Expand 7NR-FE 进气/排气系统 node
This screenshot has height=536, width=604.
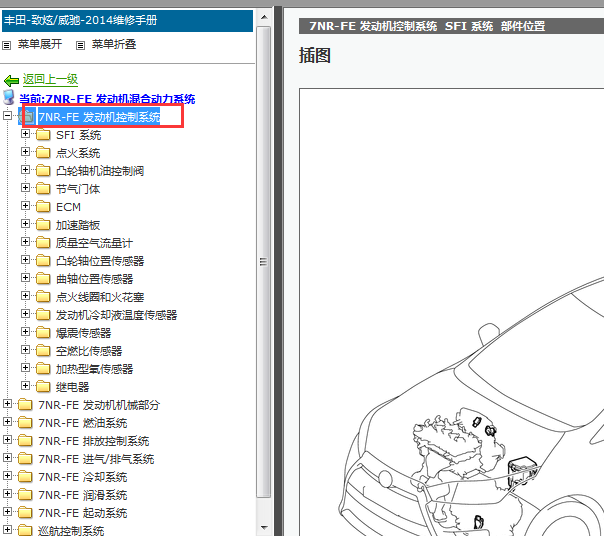point(7,457)
